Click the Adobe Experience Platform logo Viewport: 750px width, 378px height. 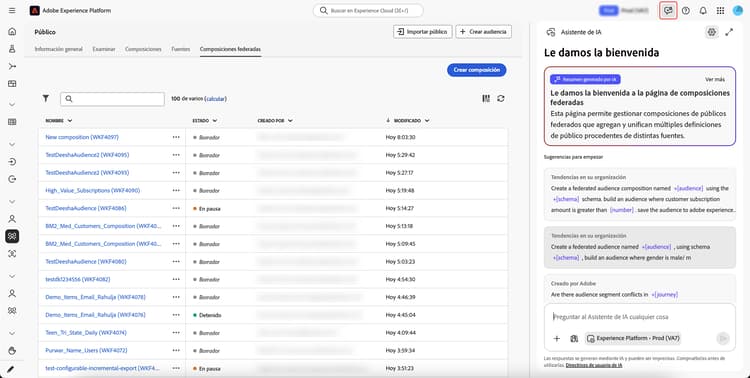34,11
